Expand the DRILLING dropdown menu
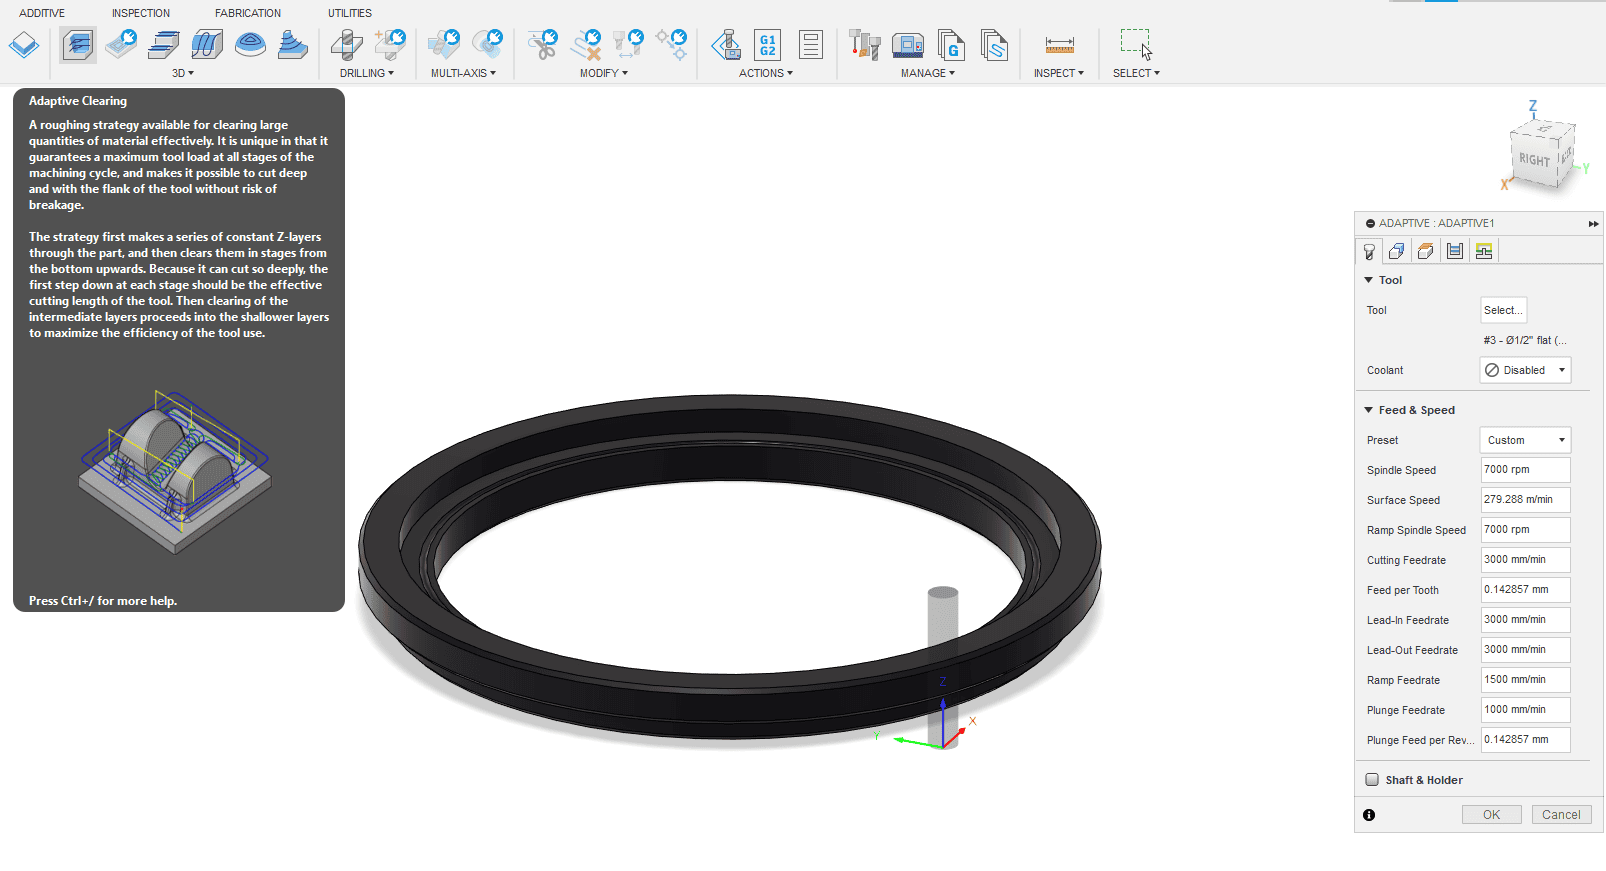Screen dimensions: 1606x871 [x=367, y=73]
